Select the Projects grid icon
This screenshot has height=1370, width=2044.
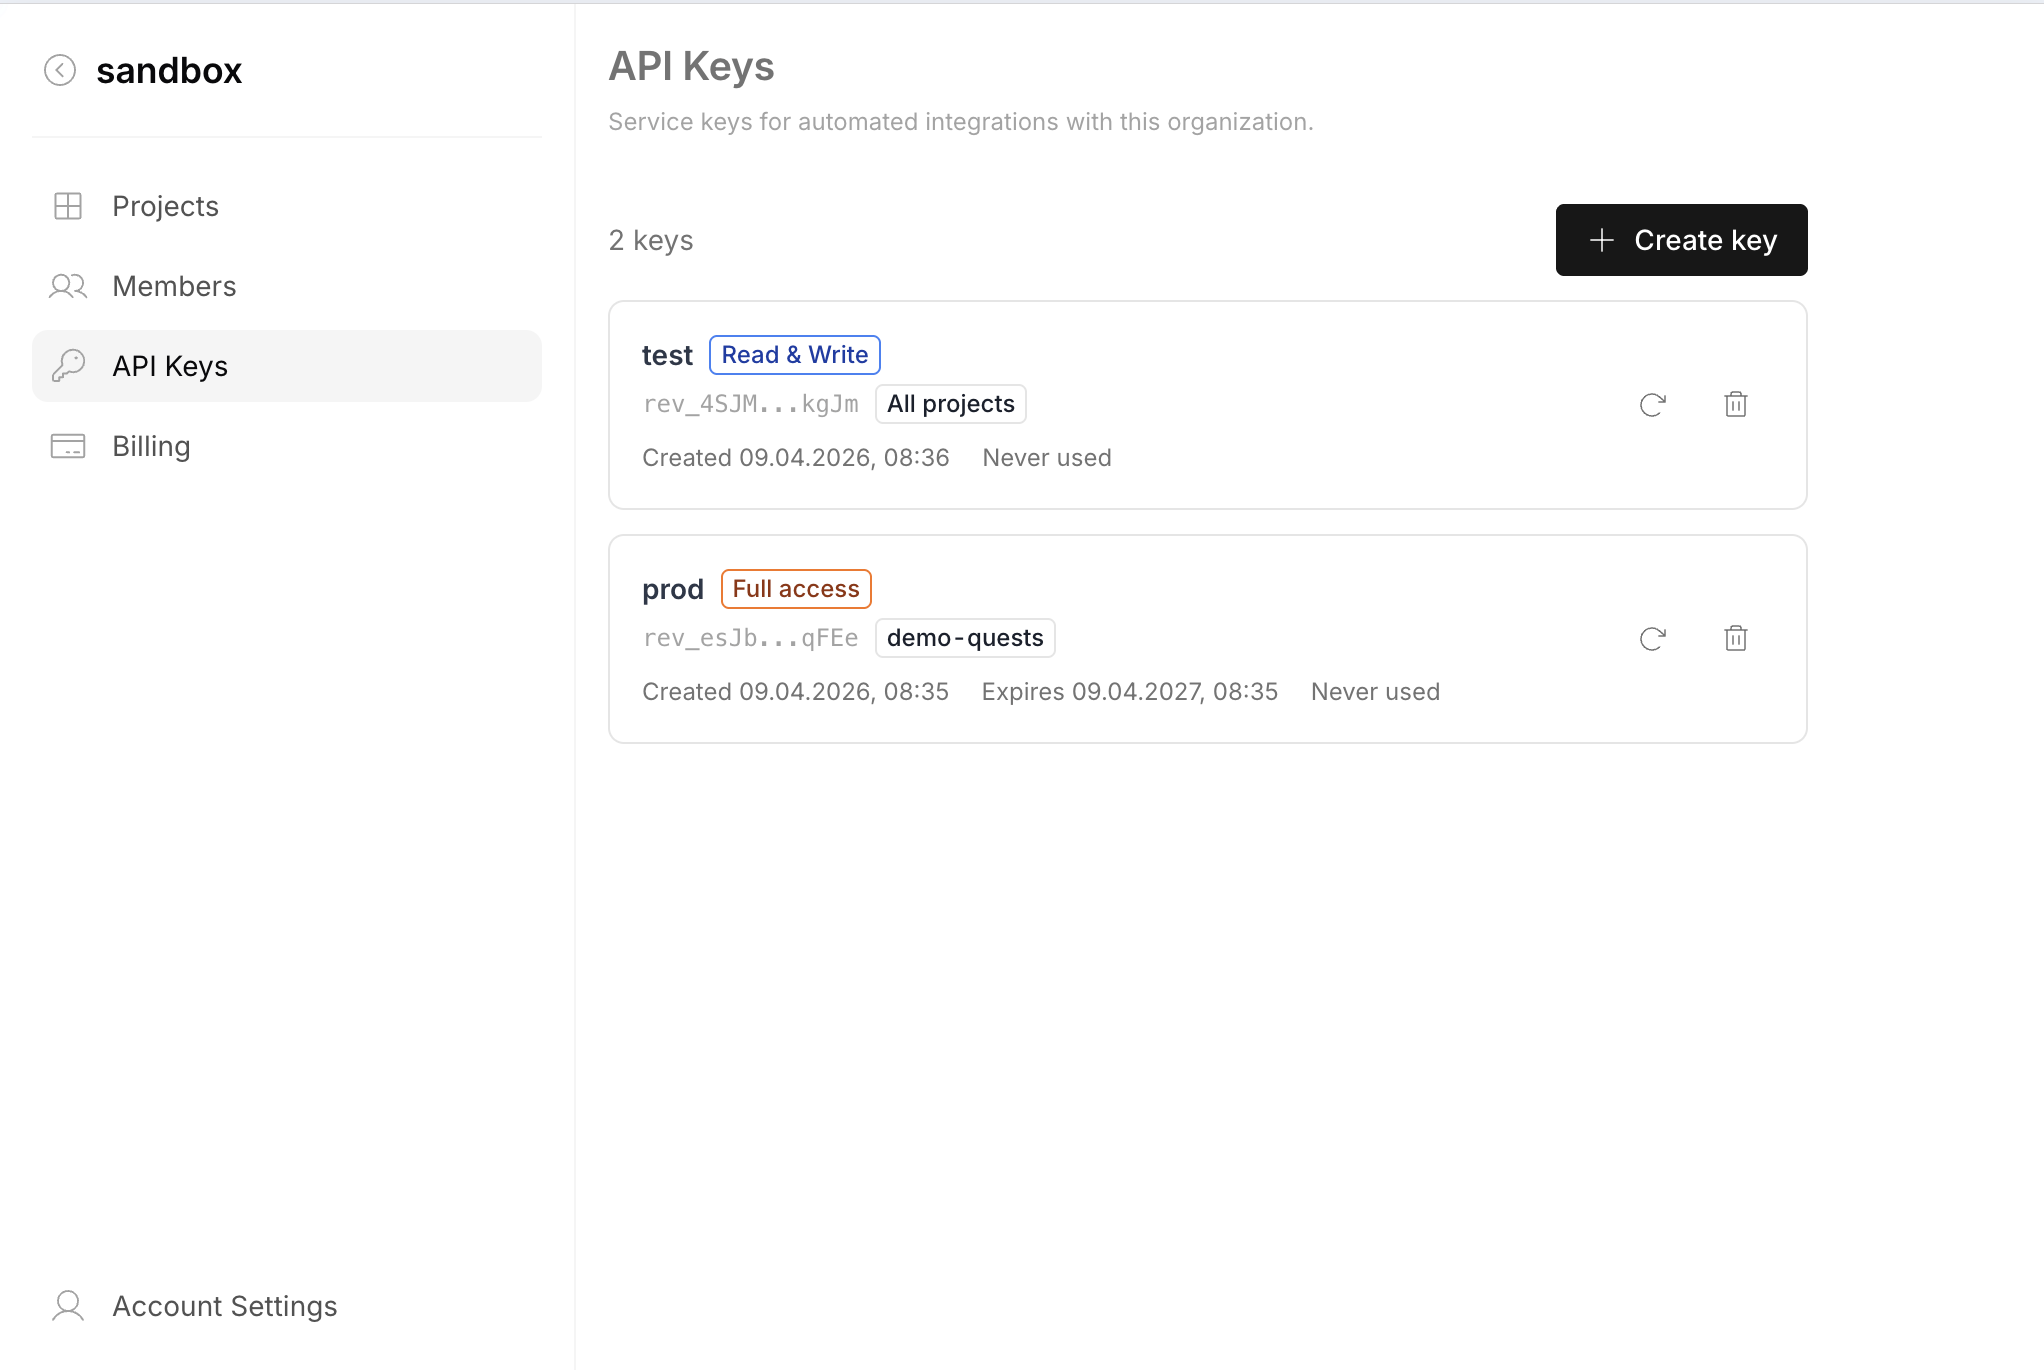(67, 206)
